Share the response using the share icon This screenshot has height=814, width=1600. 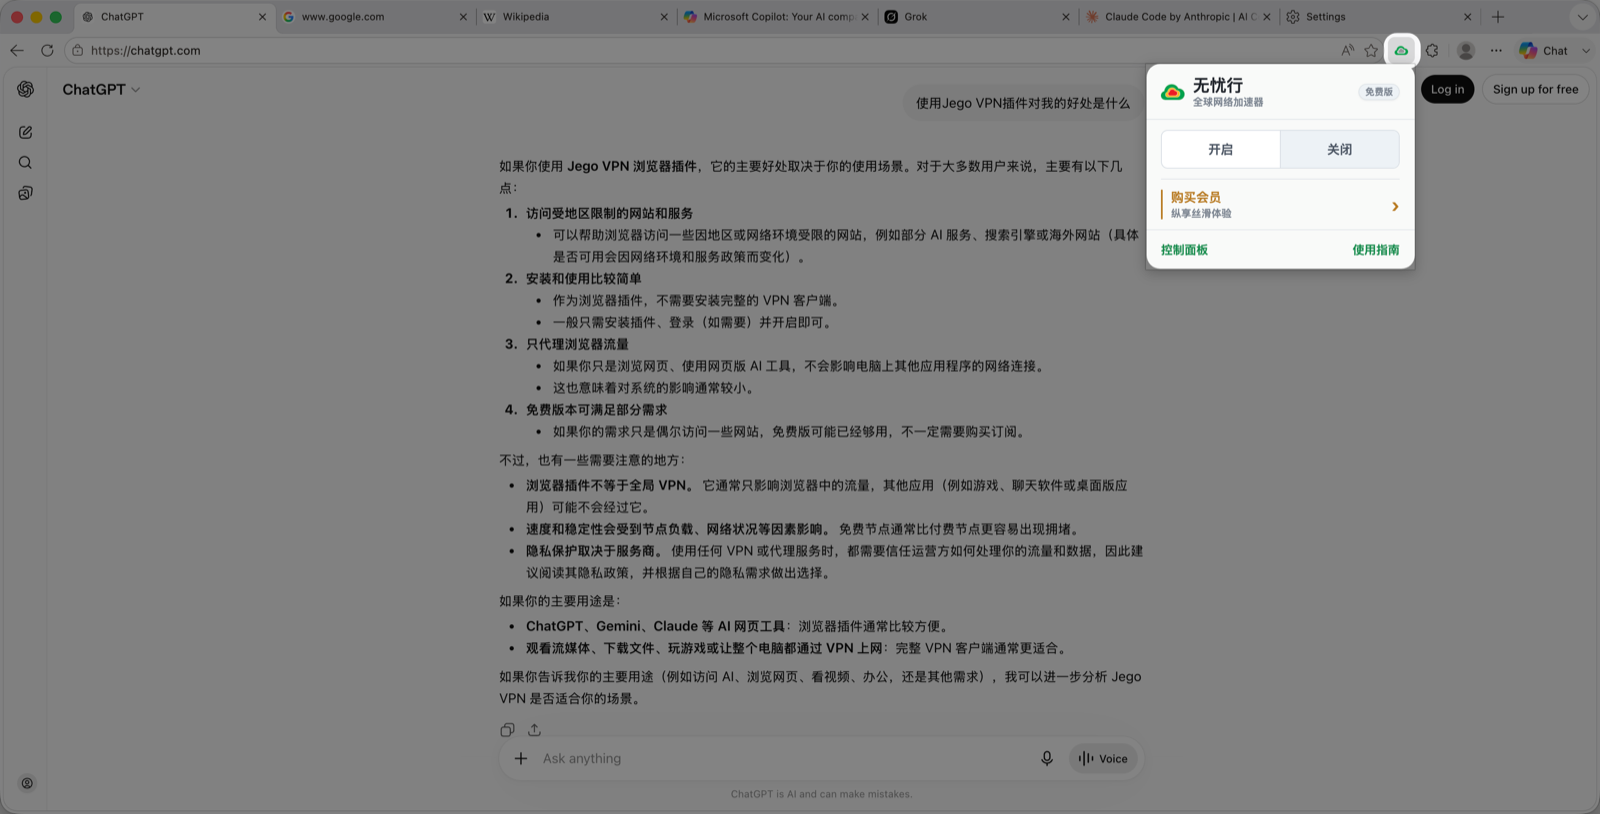coord(534,730)
